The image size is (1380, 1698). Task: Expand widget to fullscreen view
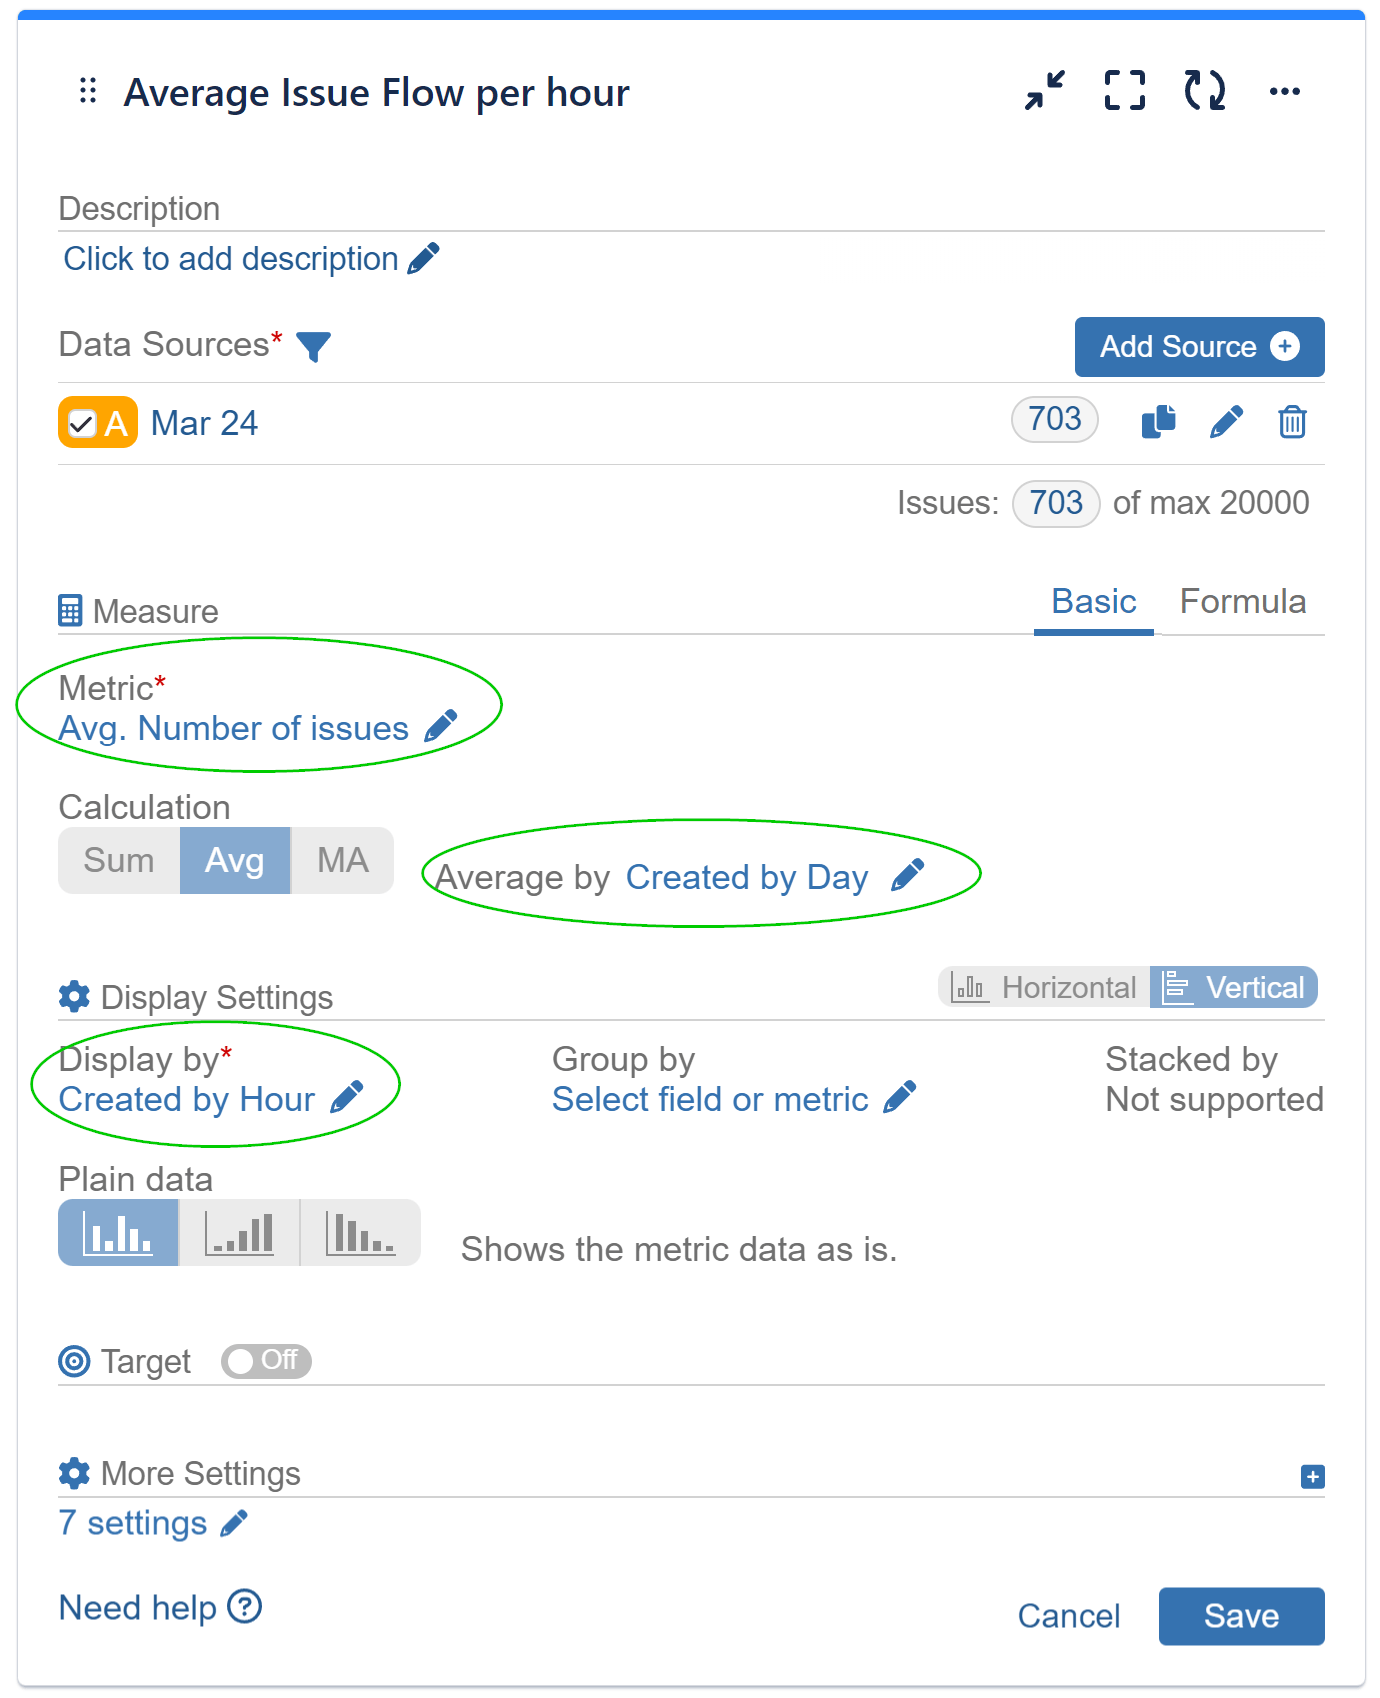1124,91
